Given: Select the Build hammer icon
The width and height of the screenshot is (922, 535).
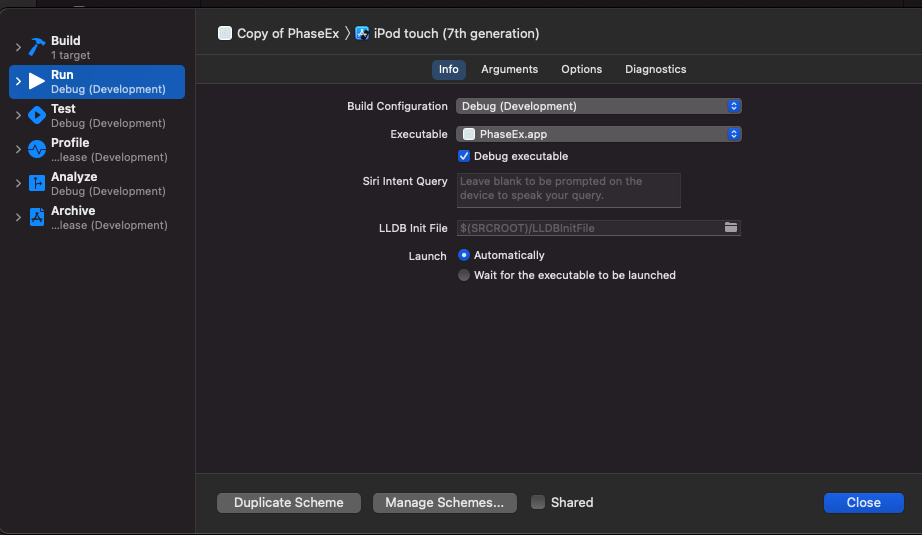Looking at the screenshot, I should tap(36, 48).
